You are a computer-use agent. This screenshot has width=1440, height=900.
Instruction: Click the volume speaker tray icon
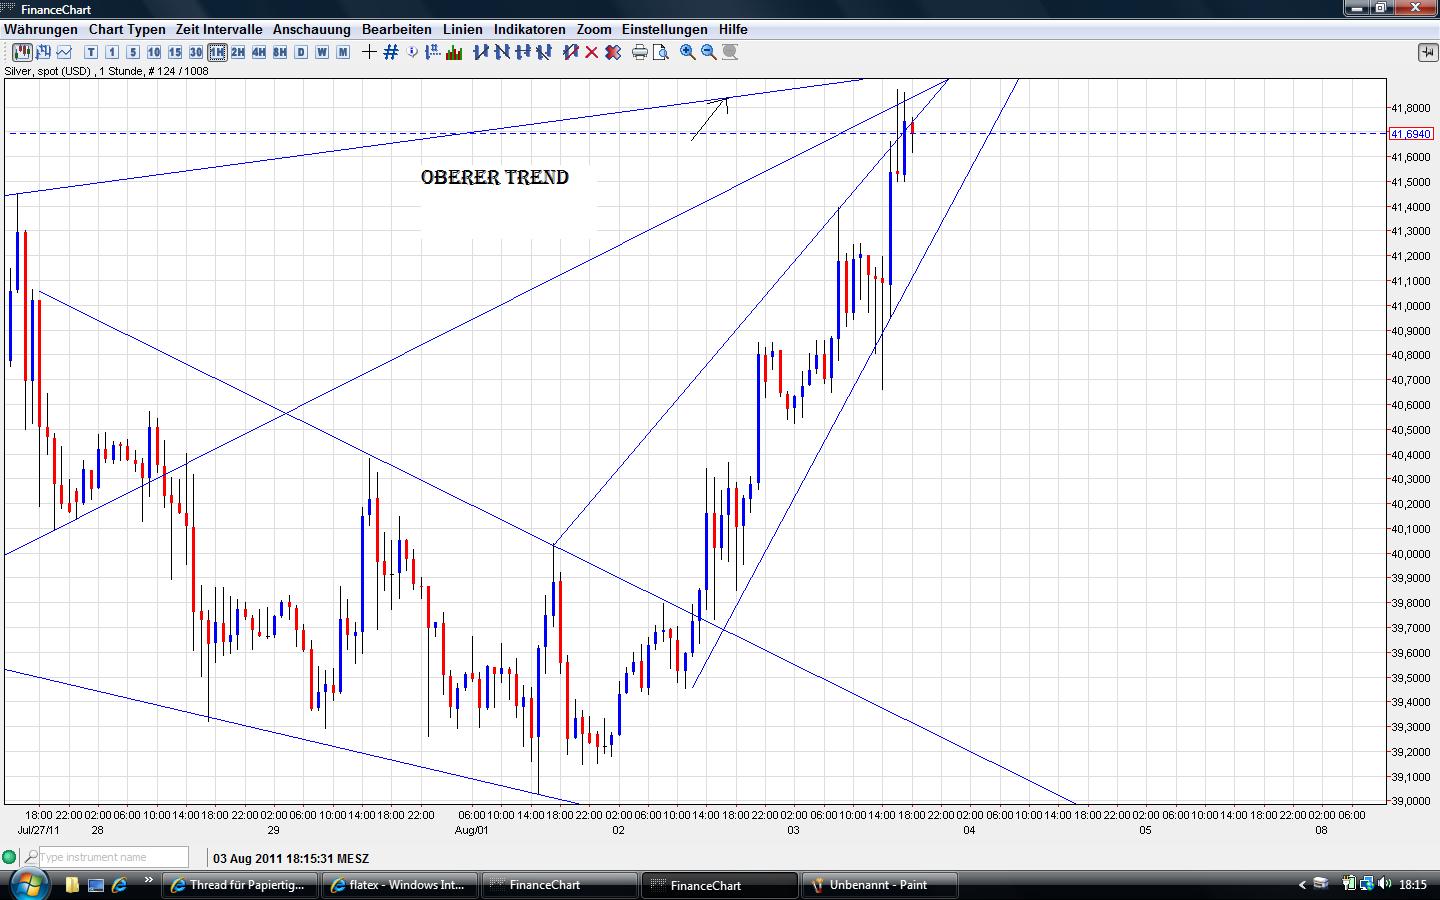1385,884
